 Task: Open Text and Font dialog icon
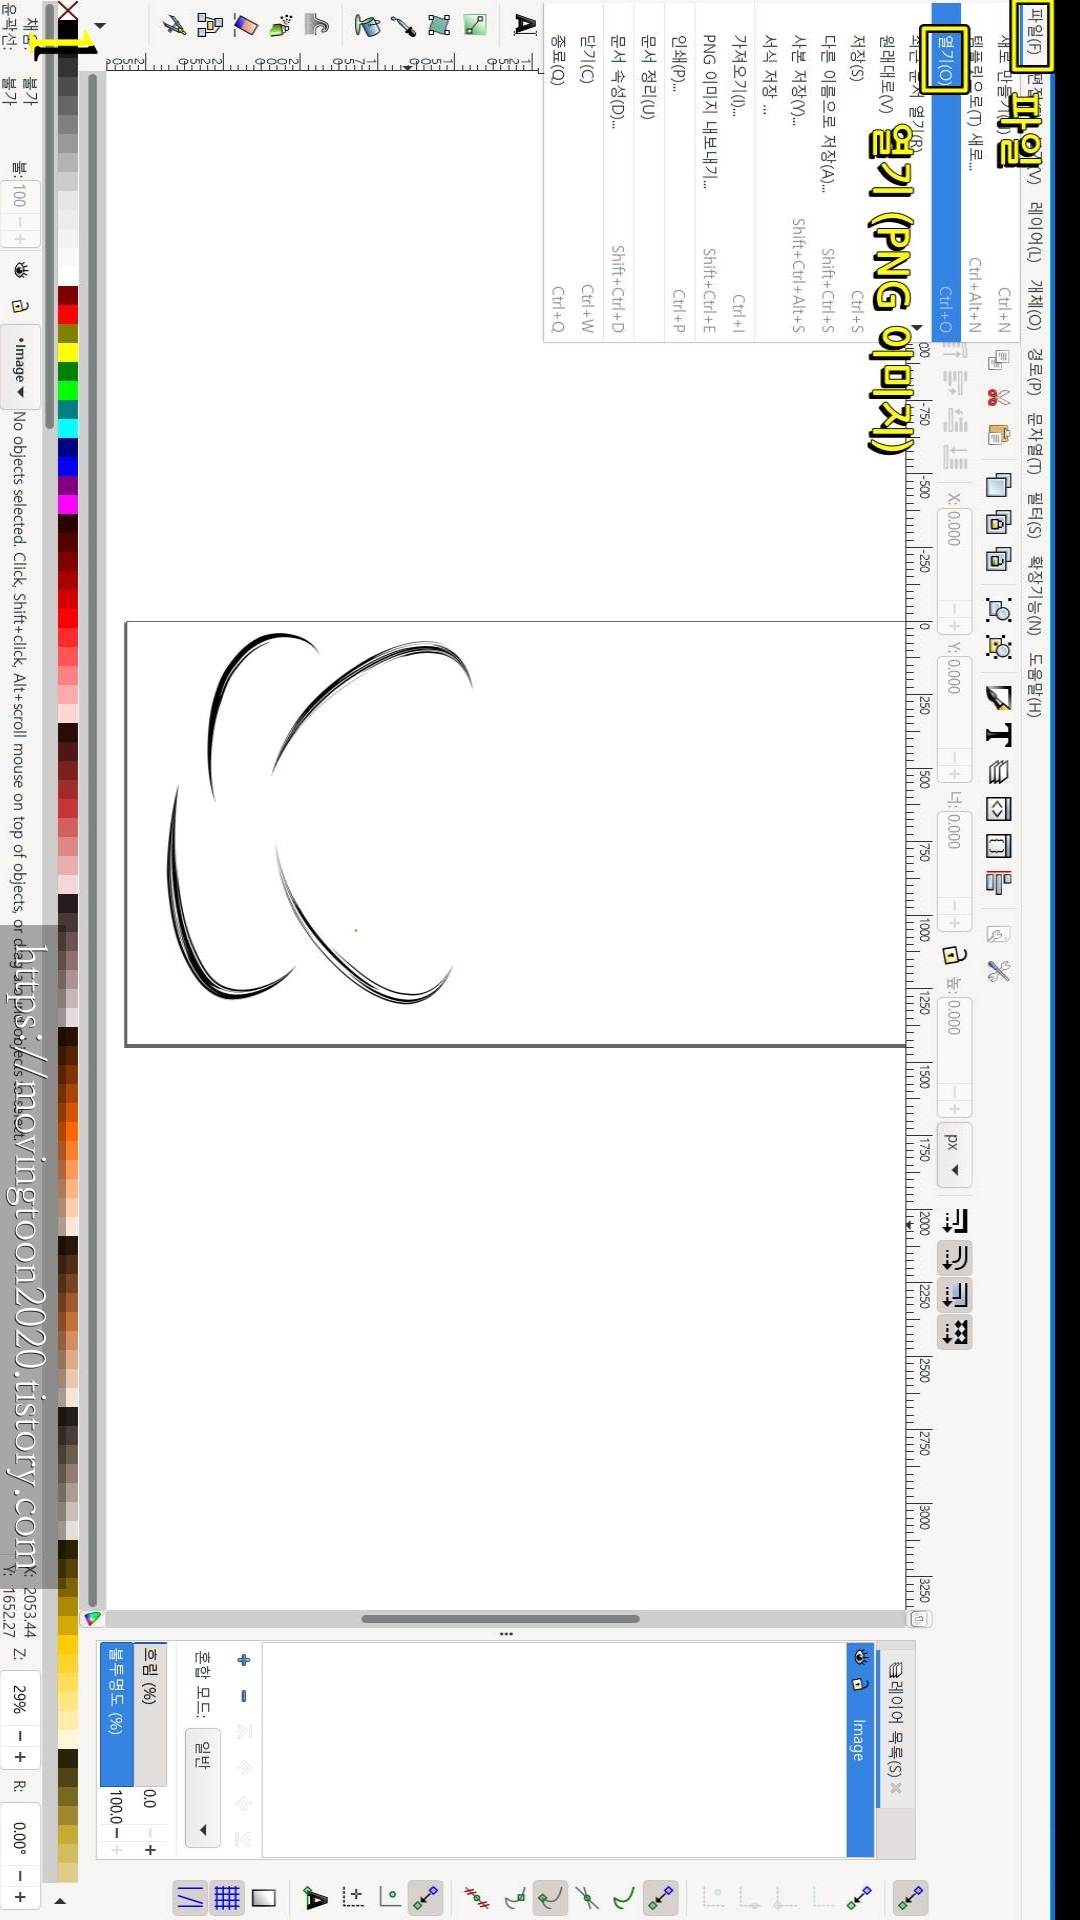coord(998,734)
